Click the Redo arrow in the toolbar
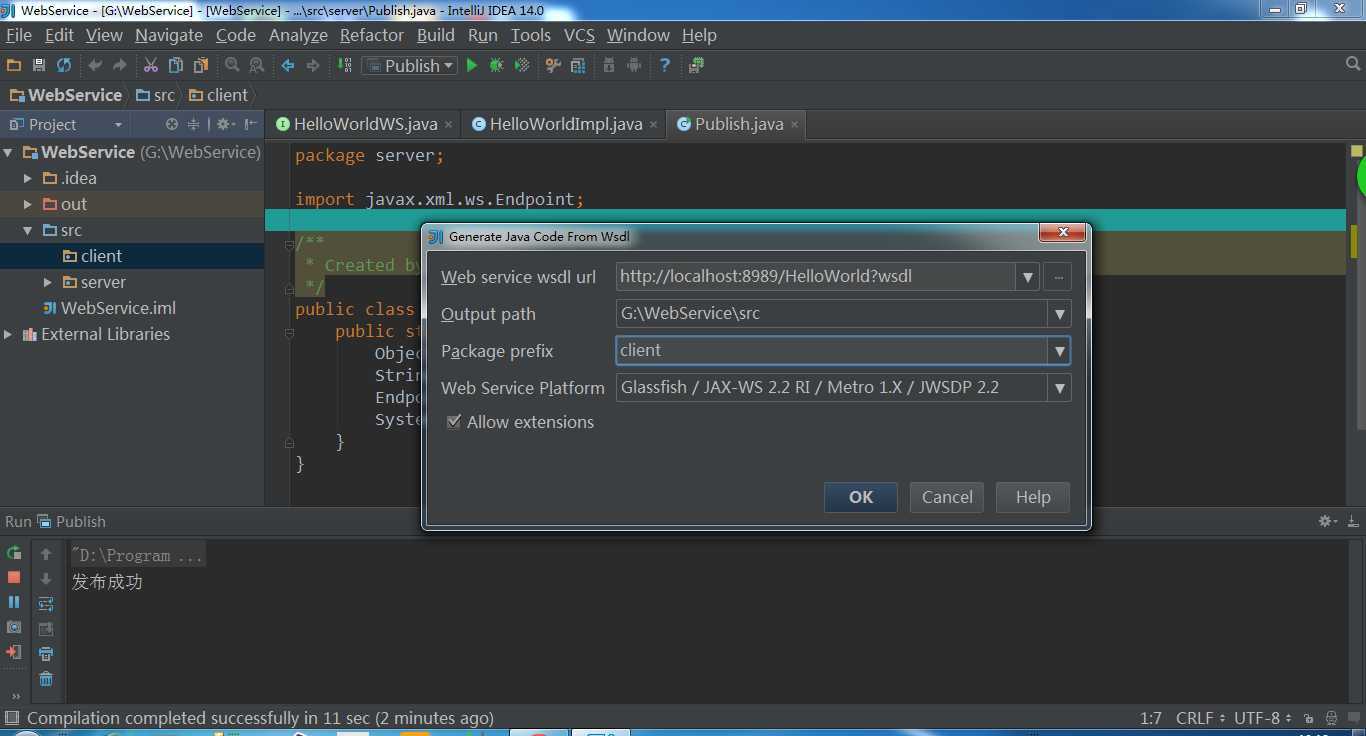The width and height of the screenshot is (1366, 736). point(120,65)
